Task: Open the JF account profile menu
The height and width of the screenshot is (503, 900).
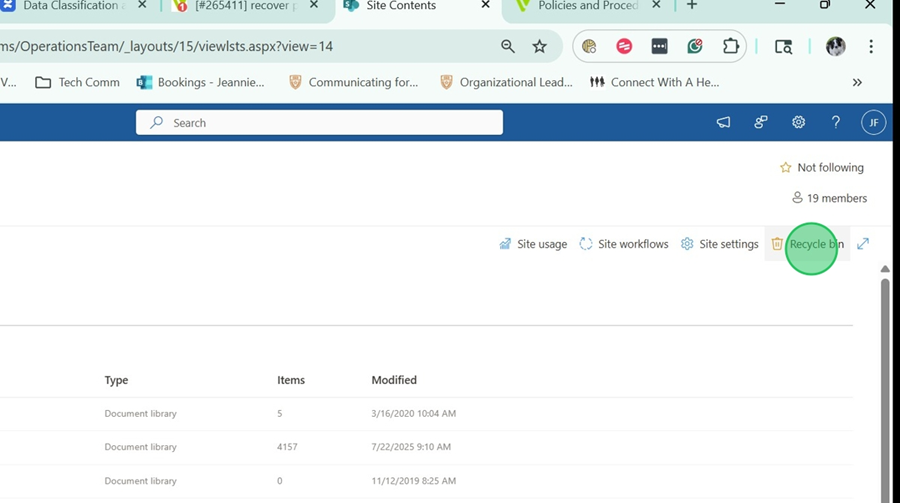Action: coord(873,122)
